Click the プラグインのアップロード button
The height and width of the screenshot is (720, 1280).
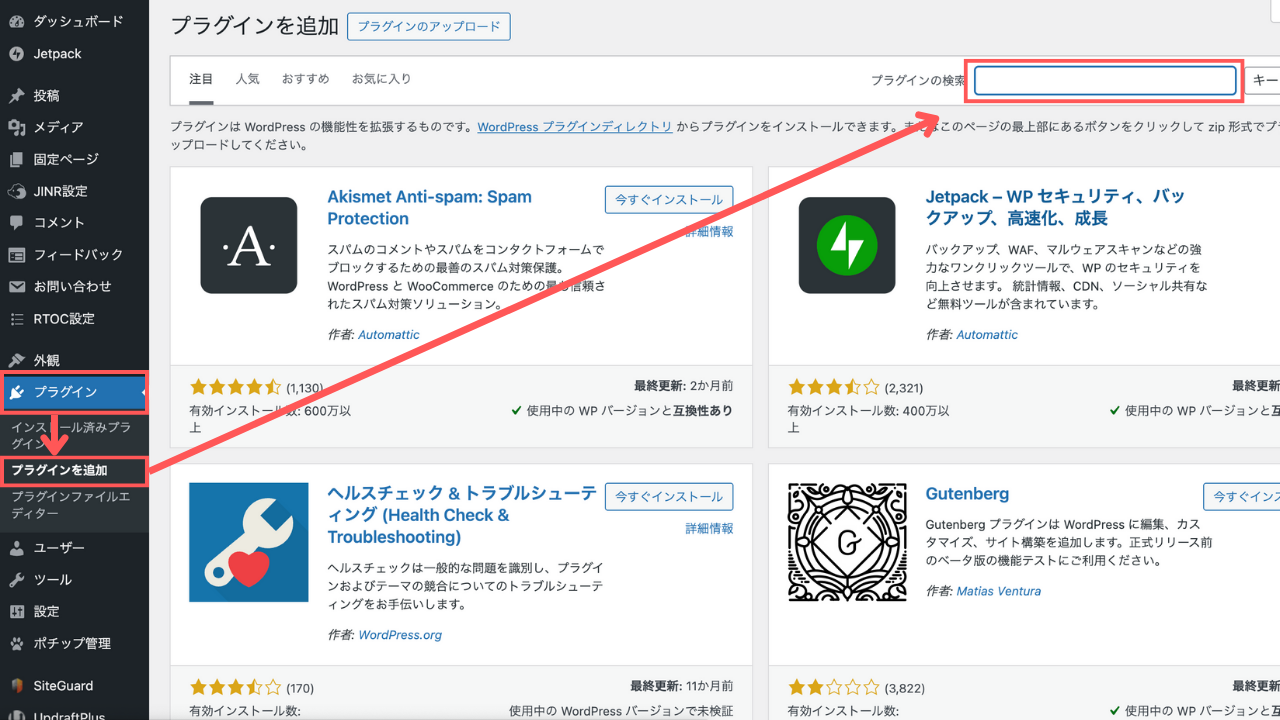tap(429, 27)
